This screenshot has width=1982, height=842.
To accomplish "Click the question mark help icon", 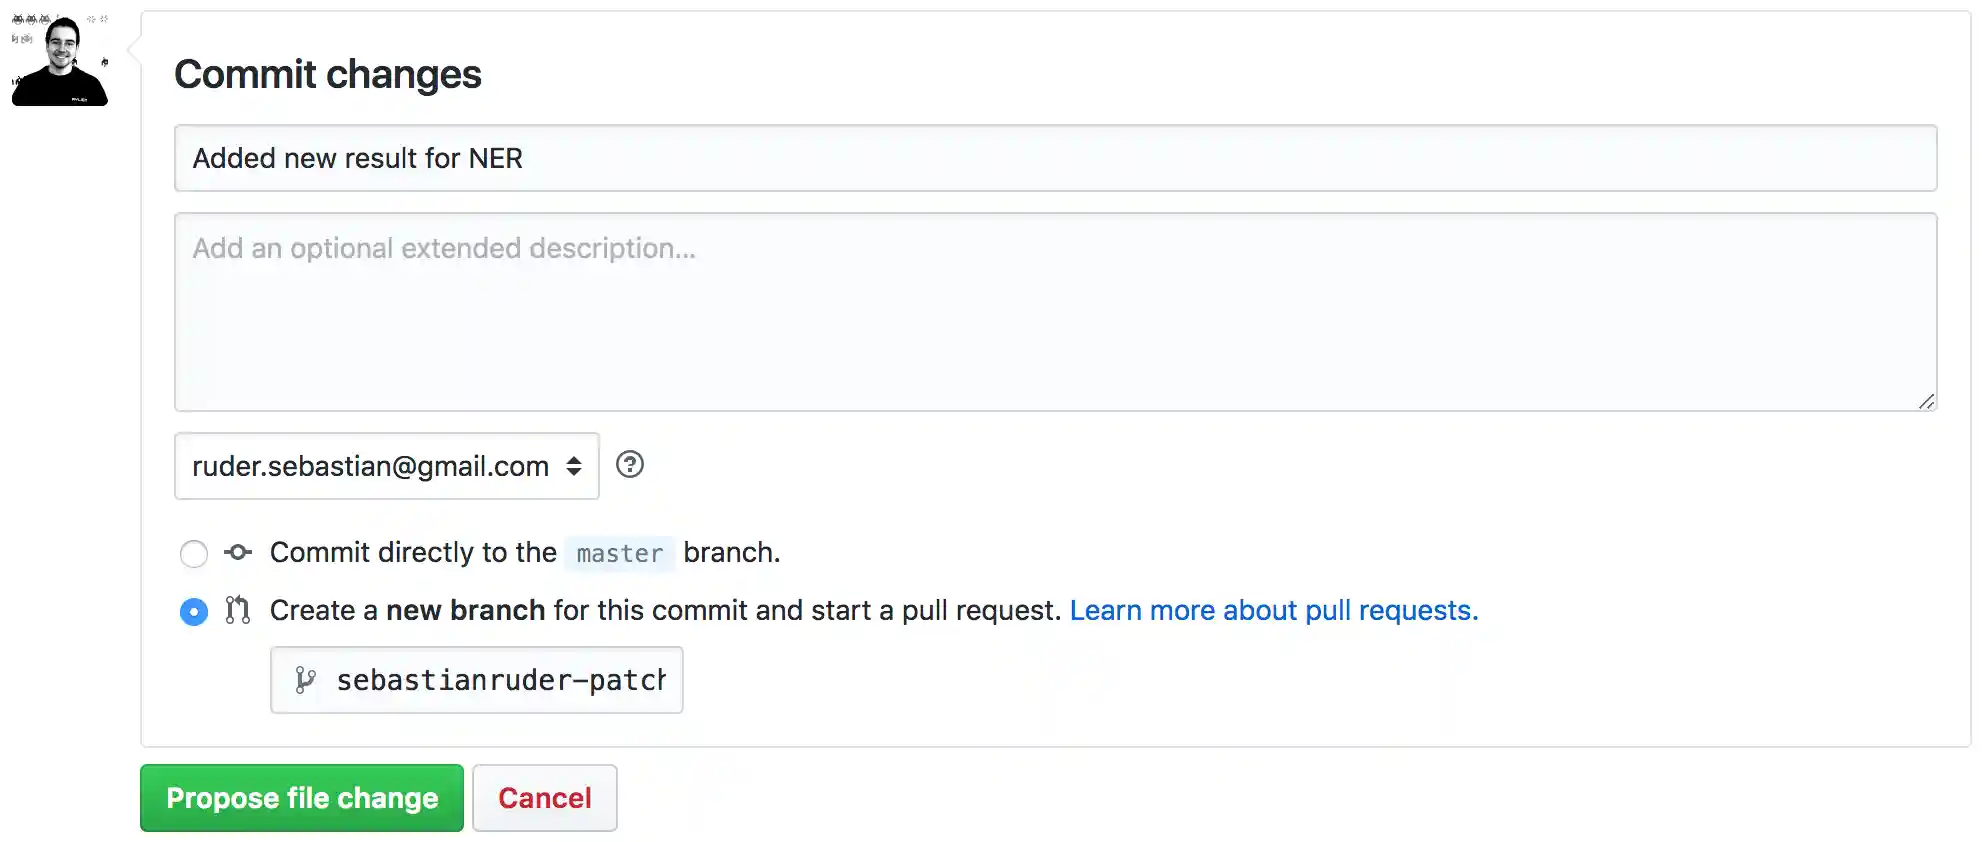I will click(x=630, y=465).
